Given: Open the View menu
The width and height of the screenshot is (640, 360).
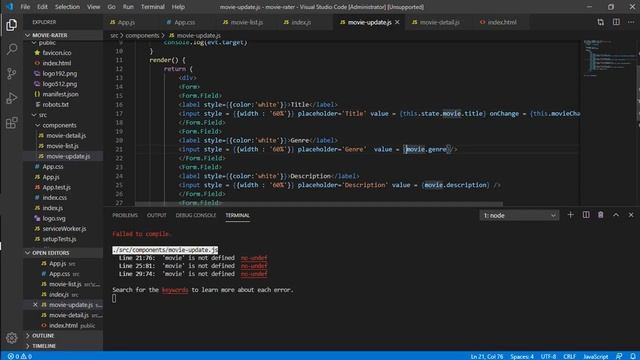Looking at the screenshot, I should (93, 7).
